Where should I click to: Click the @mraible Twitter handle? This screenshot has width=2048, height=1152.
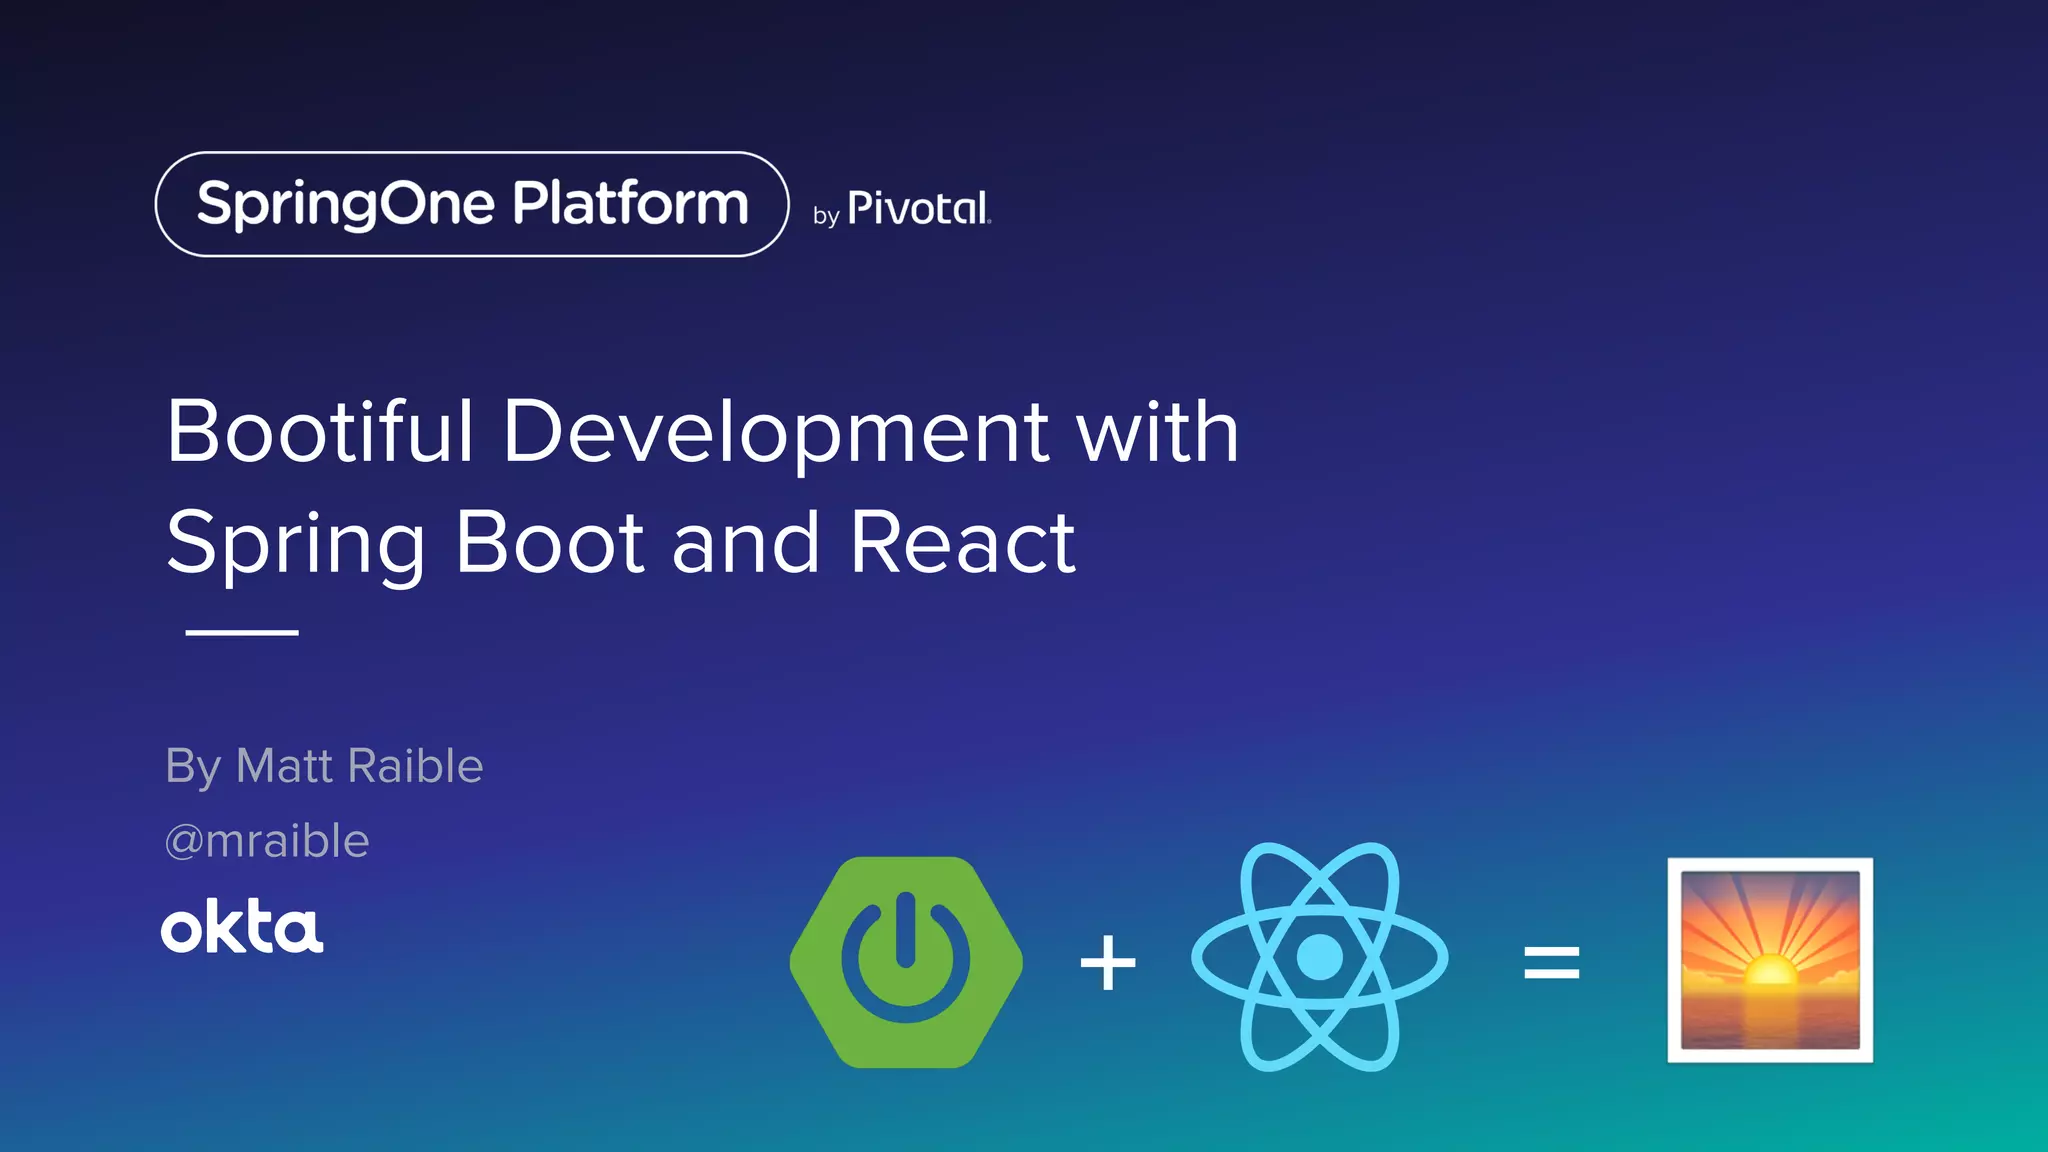coord(267,840)
